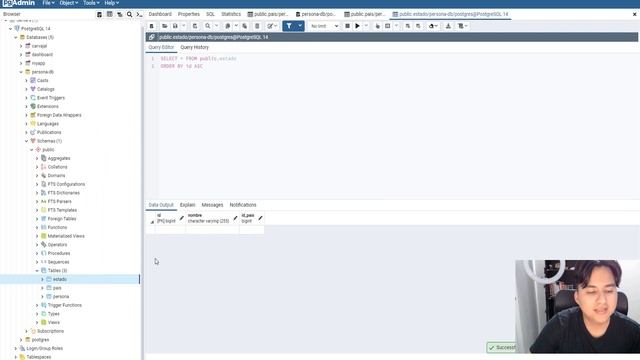Click the connection status icon beside public.estado
The image size is (640, 360).
(151, 37)
